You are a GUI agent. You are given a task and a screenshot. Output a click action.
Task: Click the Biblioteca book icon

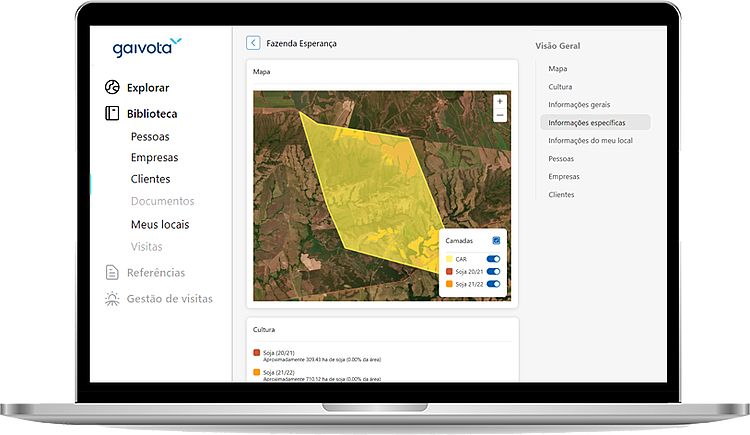pyautogui.click(x=112, y=113)
